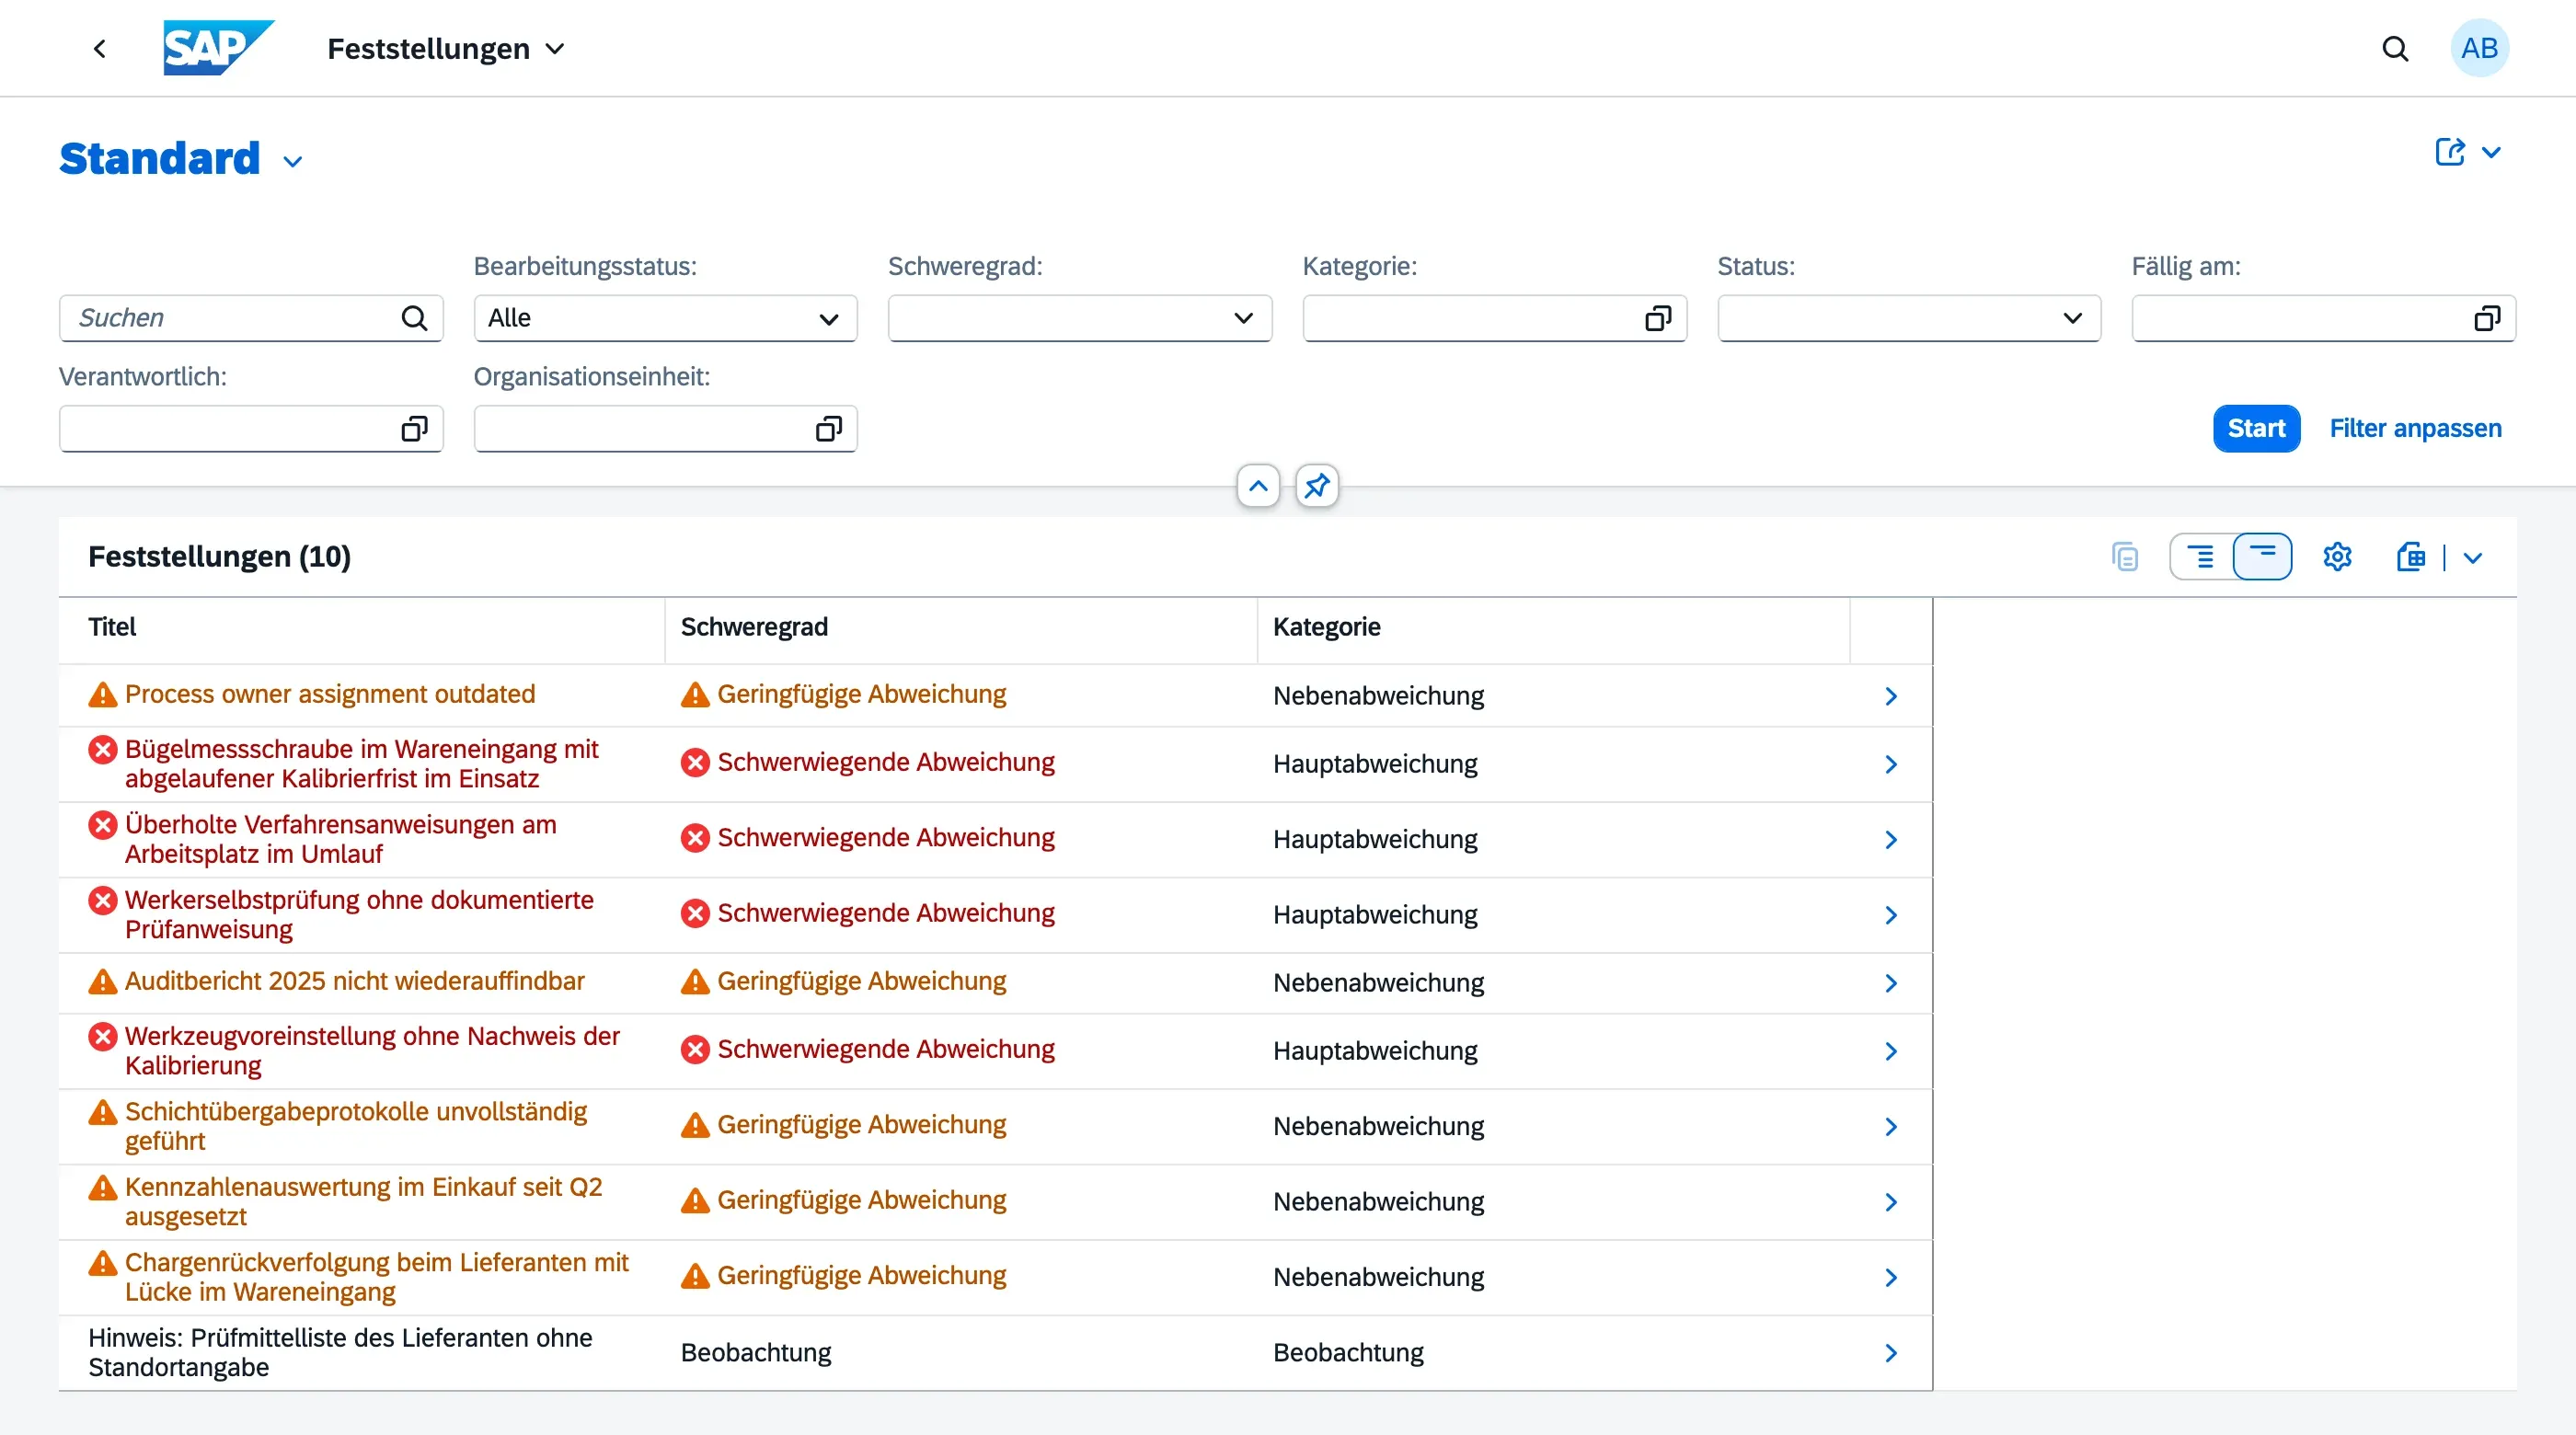Screen dimensions: 2576x1435
Task: Open value help for Kategorie filter
Action: 1657,318
